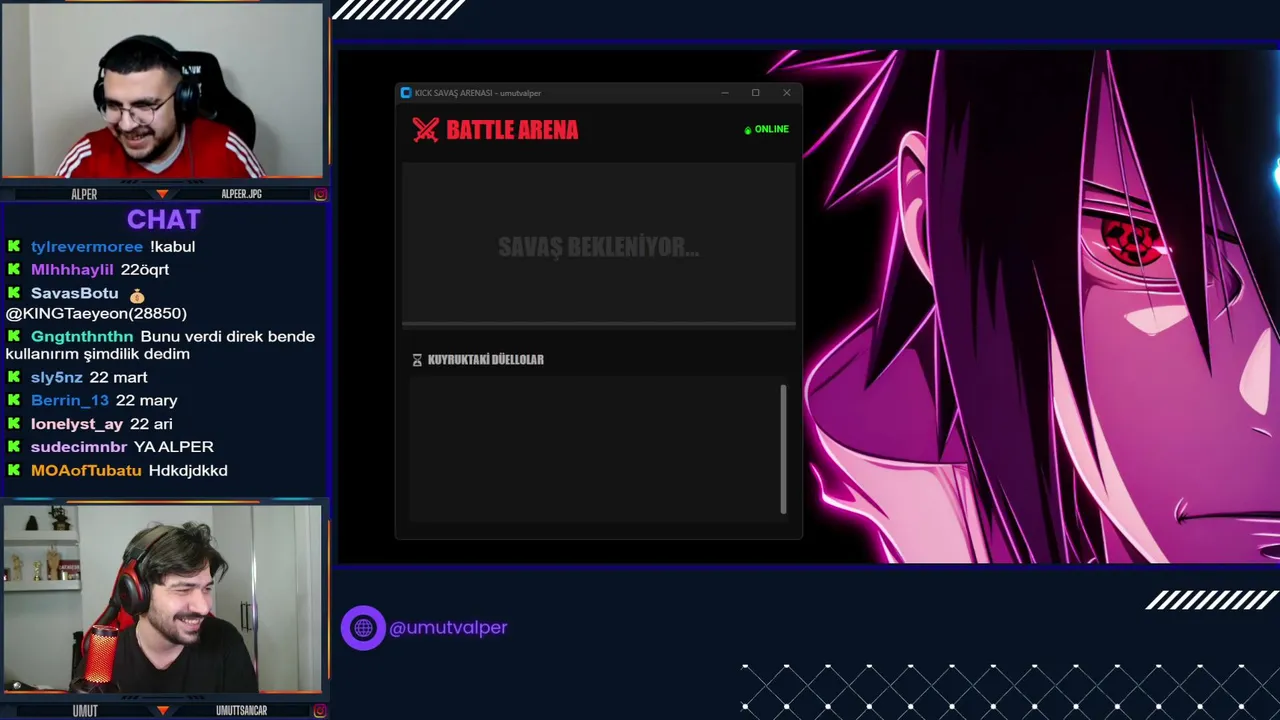
Task: Click the UMUTTSANCAR Instagram handle
Action: (241, 711)
